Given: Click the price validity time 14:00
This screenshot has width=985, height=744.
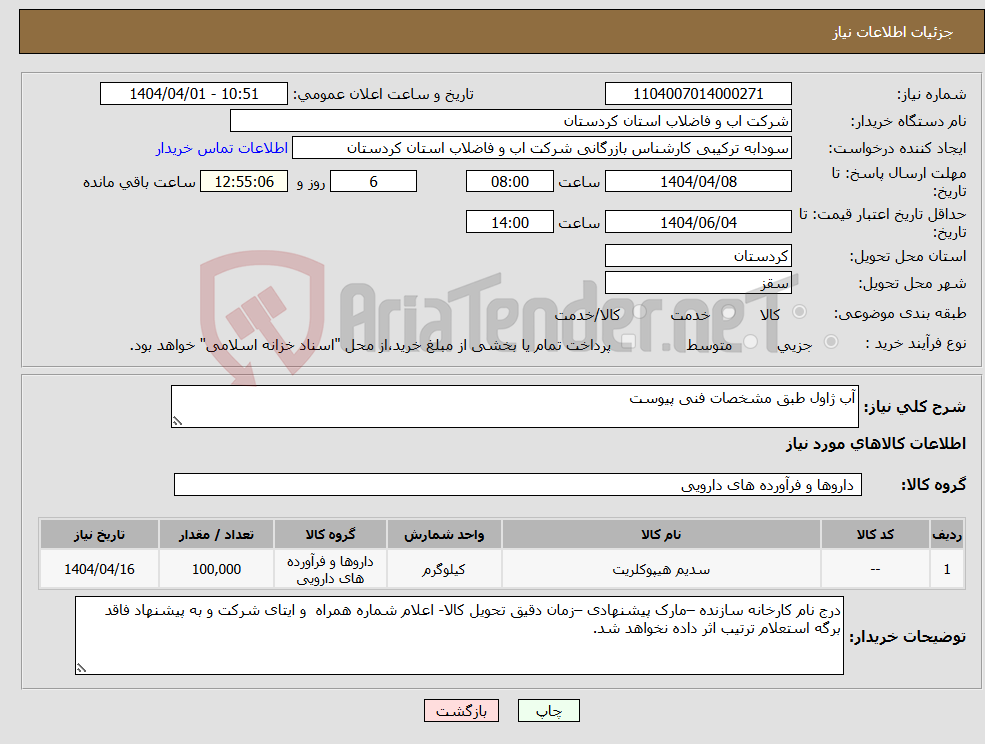Looking at the screenshot, I should click(x=509, y=222).
